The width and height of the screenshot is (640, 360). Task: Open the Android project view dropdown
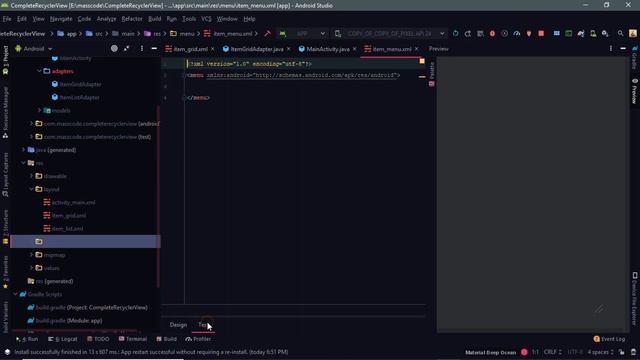point(34,49)
